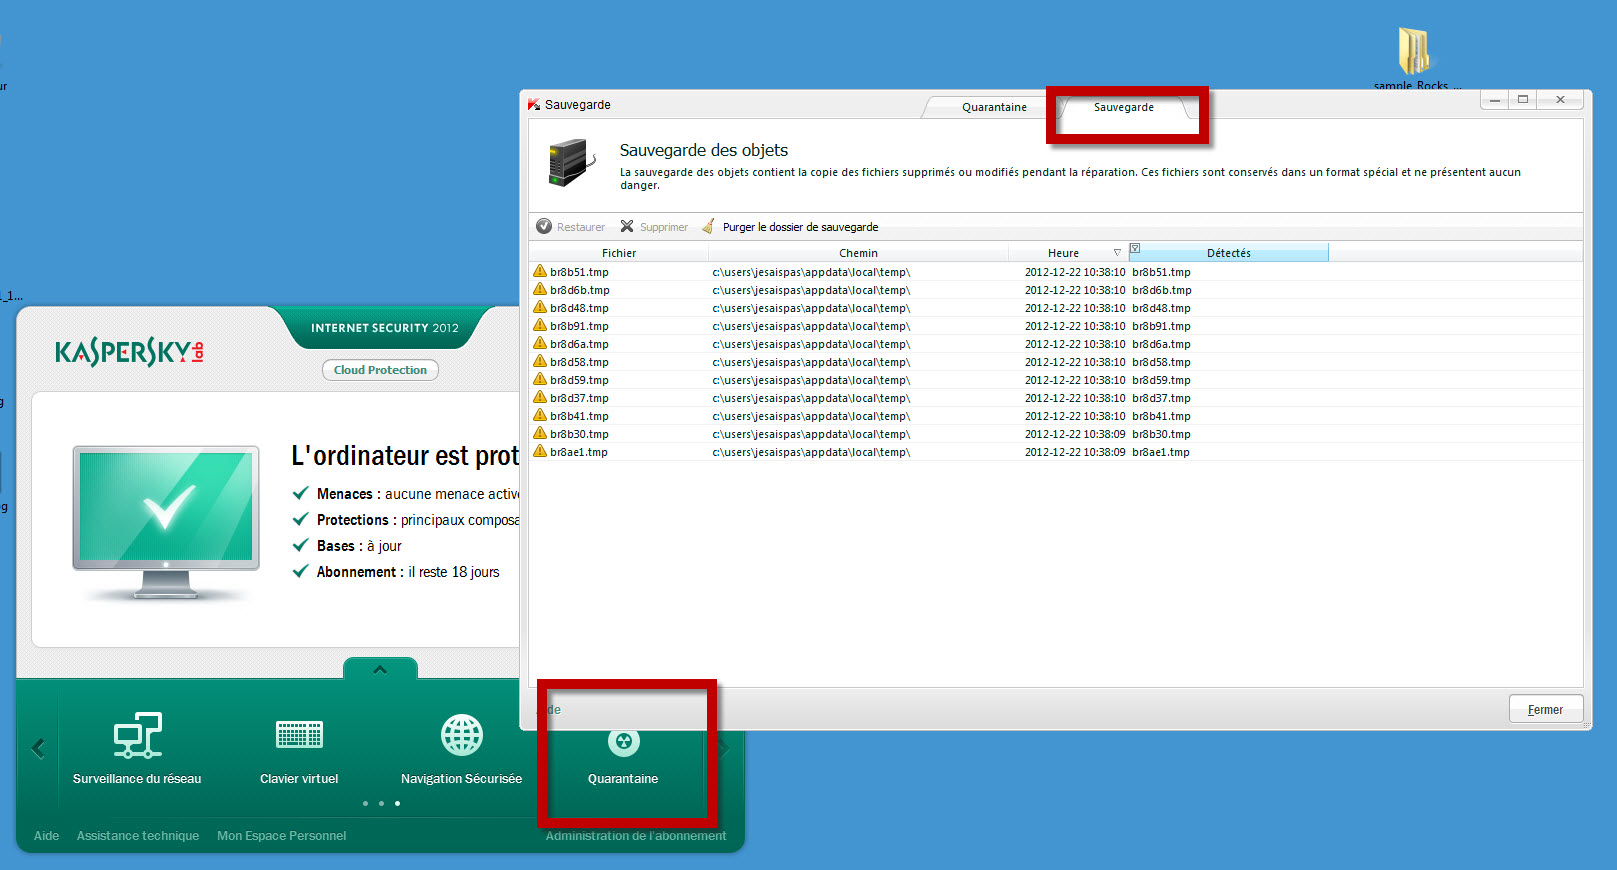Select br8d6b.tmp in Fichier column
This screenshot has height=870, width=1617.
[580, 290]
